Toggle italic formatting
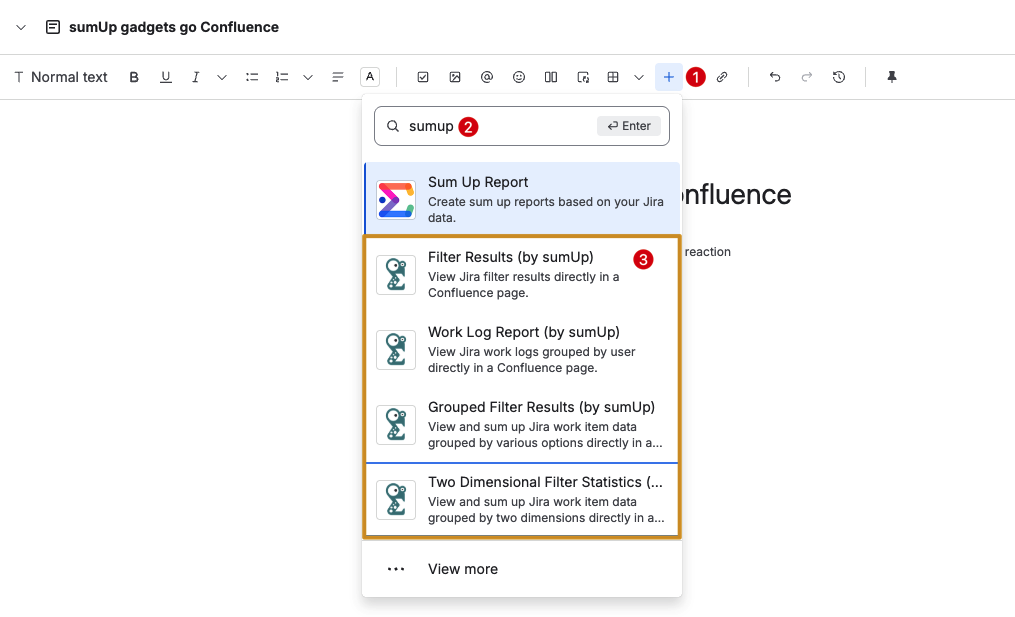The height and width of the screenshot is (617, 1015). click(x=195, y=77)
